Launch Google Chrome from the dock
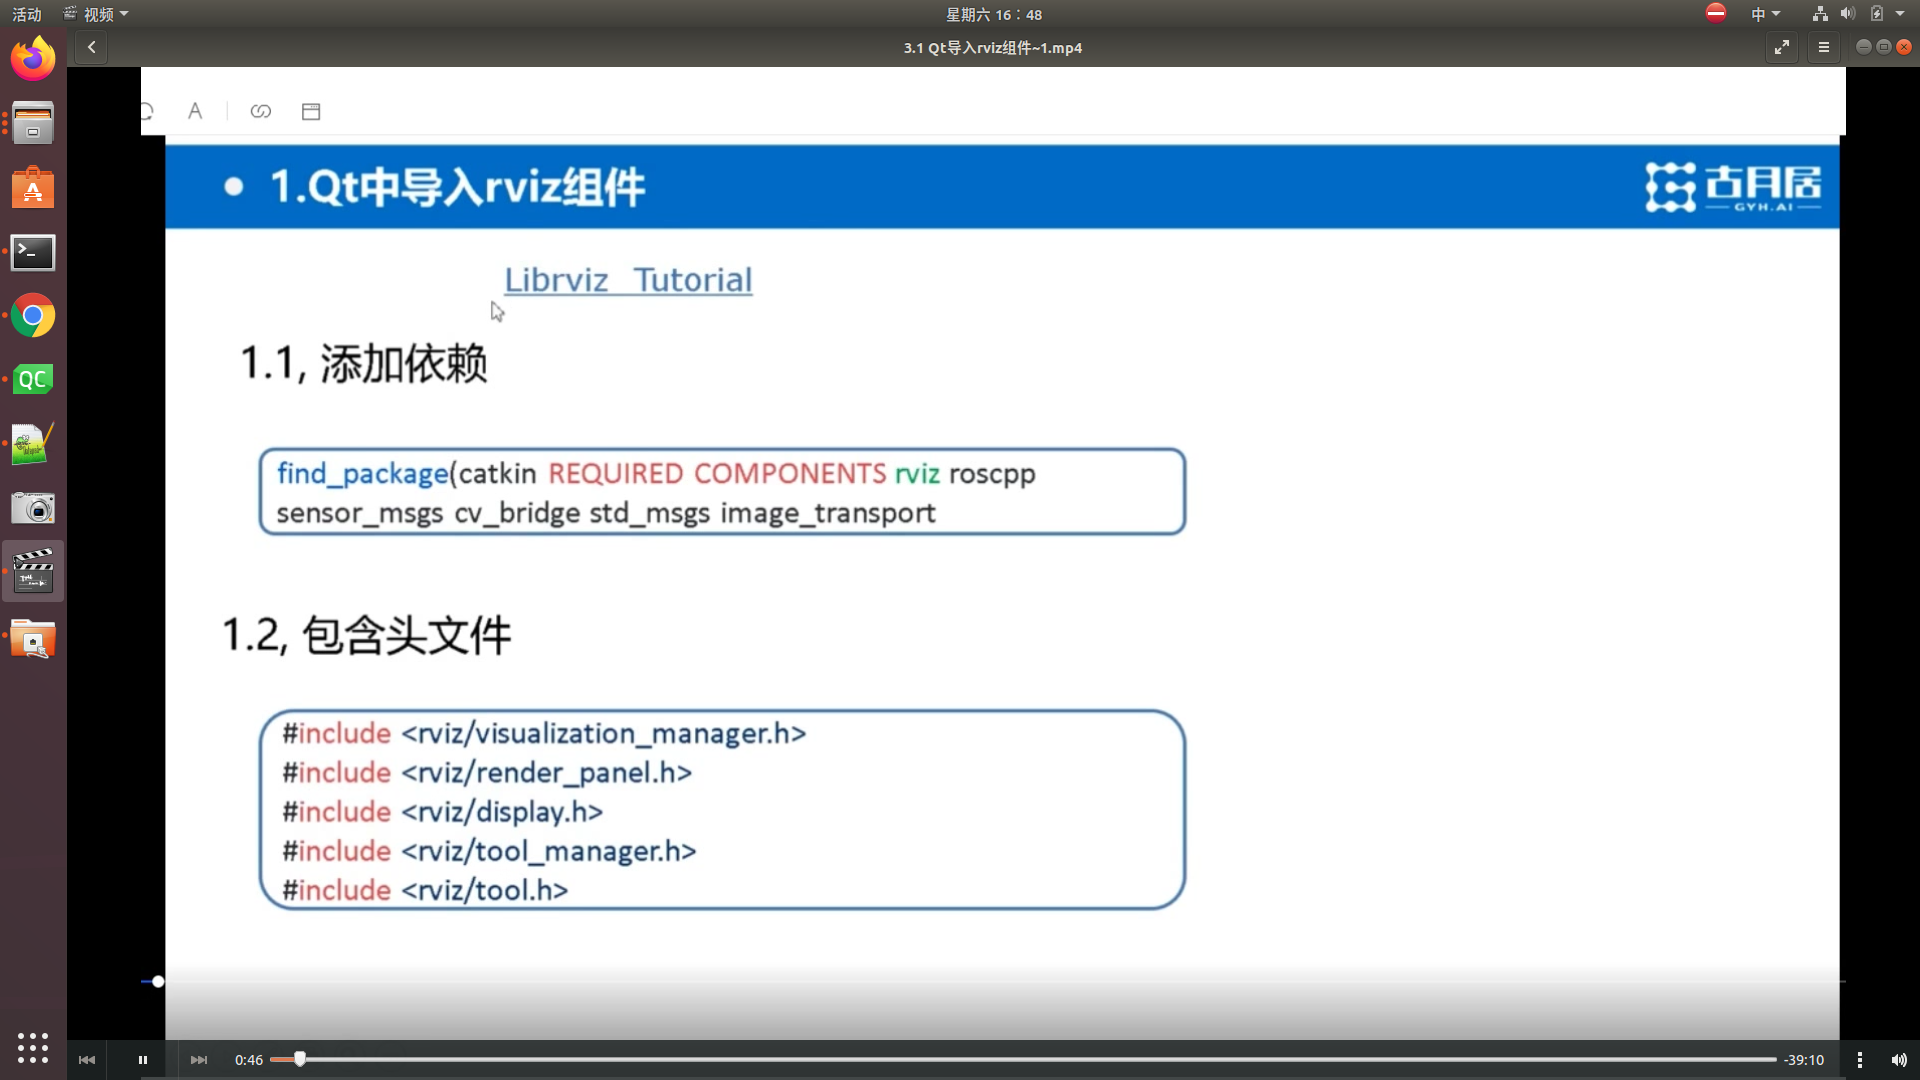The width and height of the screenshot is (1920, 1080). (x=33, y=317)
